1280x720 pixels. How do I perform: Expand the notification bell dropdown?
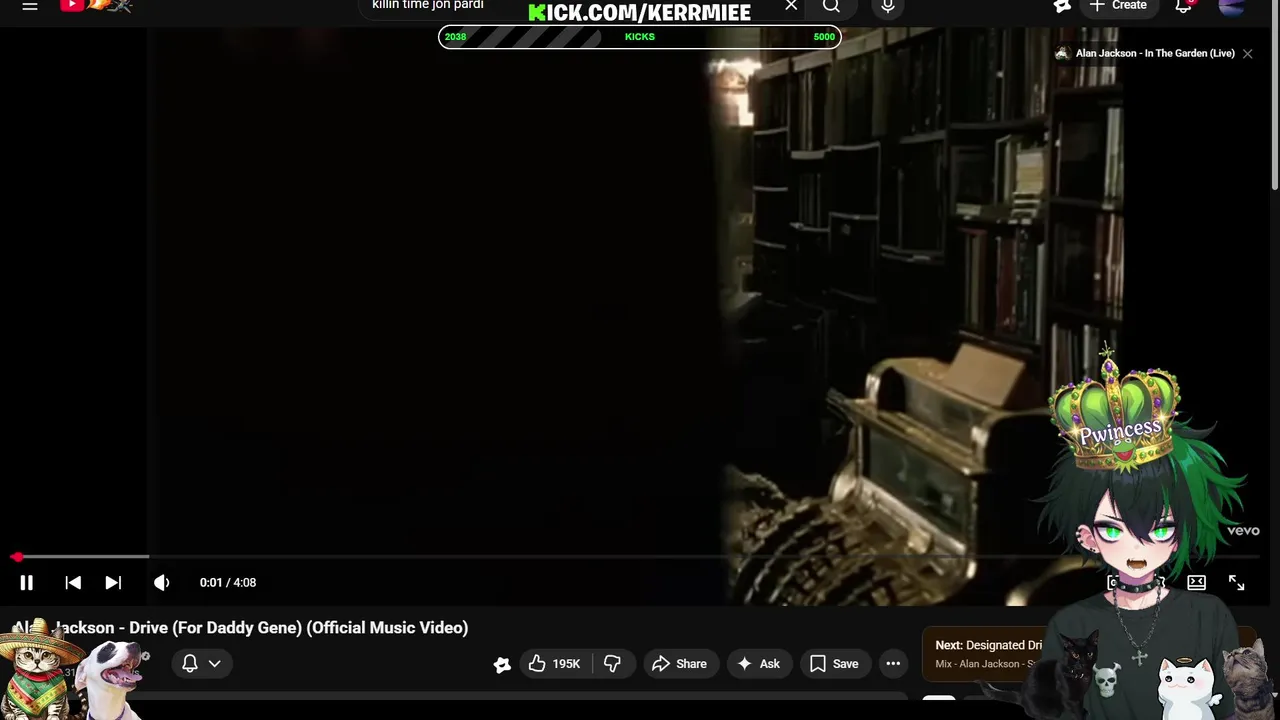[201, 664]
